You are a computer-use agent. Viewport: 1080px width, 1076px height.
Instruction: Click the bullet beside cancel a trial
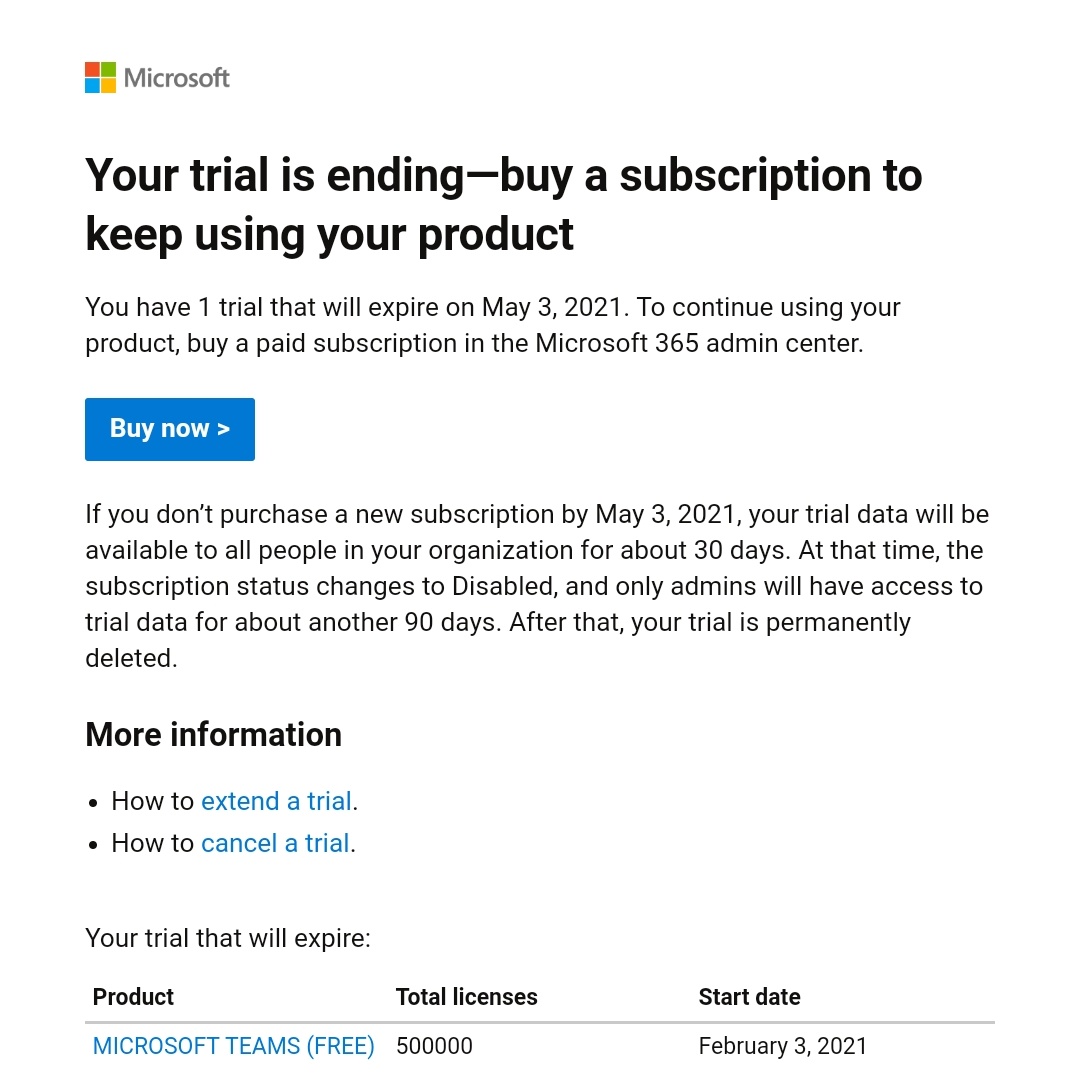(x=93, y=844)
